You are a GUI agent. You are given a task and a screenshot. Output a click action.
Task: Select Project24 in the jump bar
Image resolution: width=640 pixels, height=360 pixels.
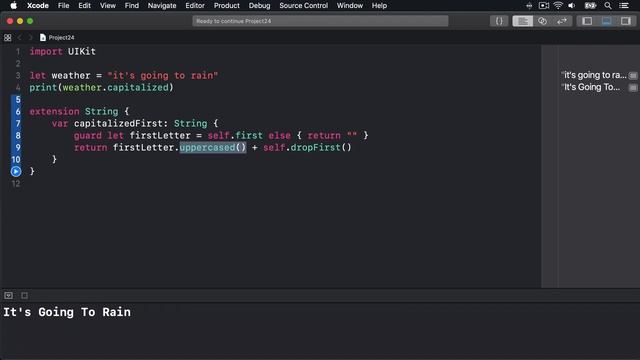(57, 38)
